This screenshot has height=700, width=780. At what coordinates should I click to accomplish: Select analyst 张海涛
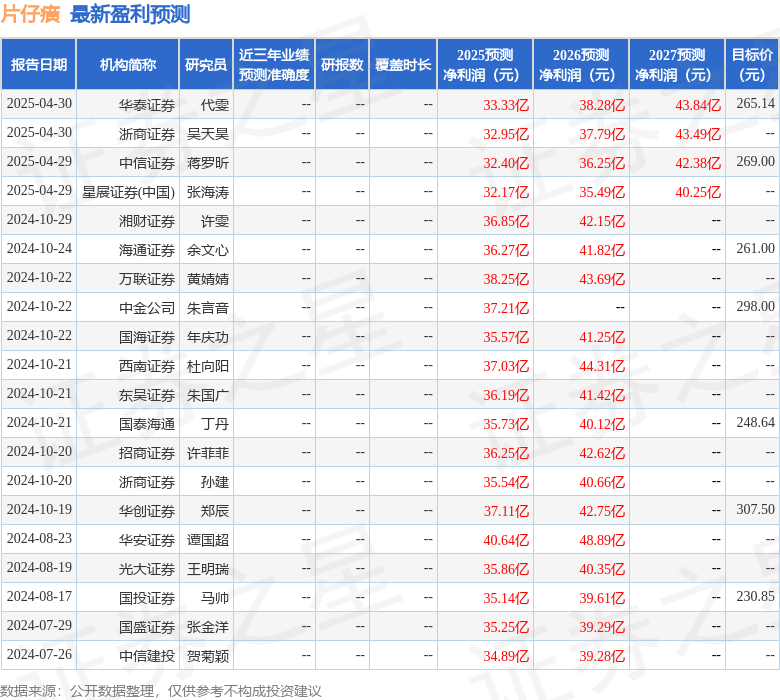pyautogui.click(x=208, y=192)
